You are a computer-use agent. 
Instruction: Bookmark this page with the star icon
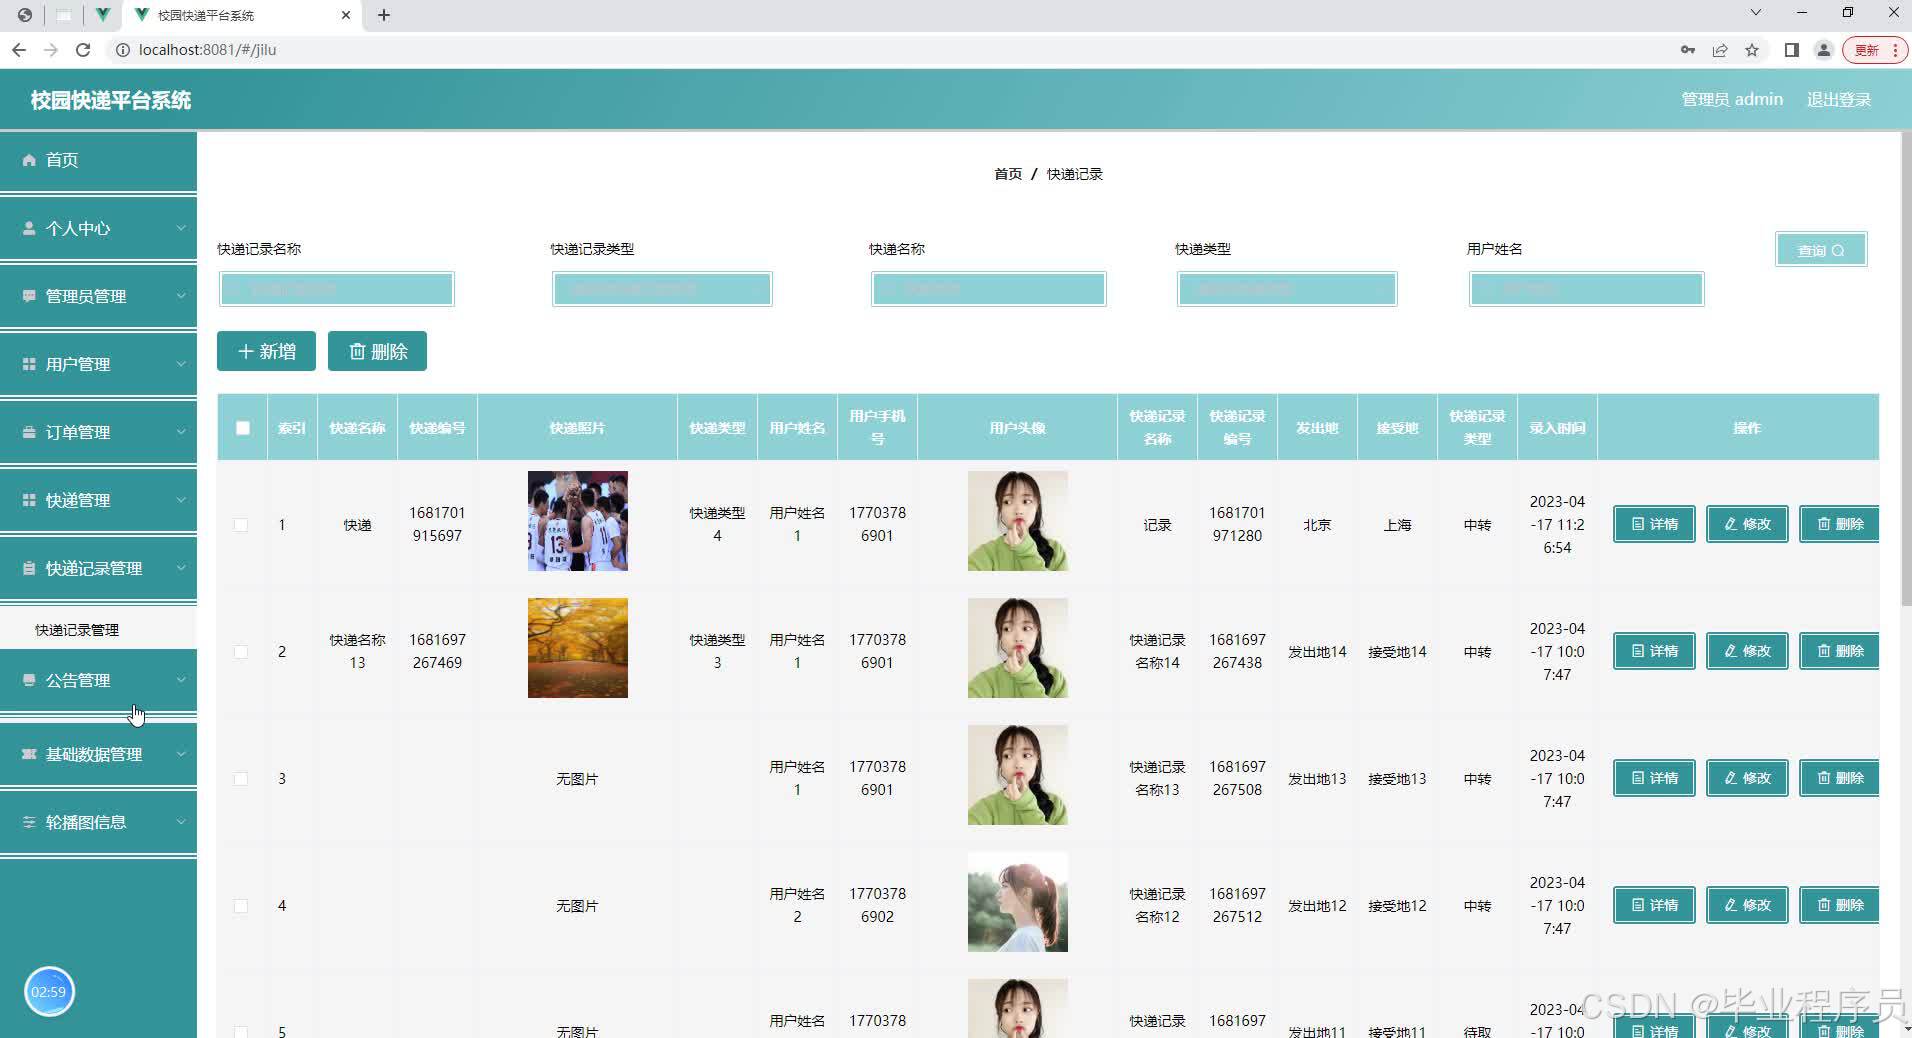(x=1752, y=50)
